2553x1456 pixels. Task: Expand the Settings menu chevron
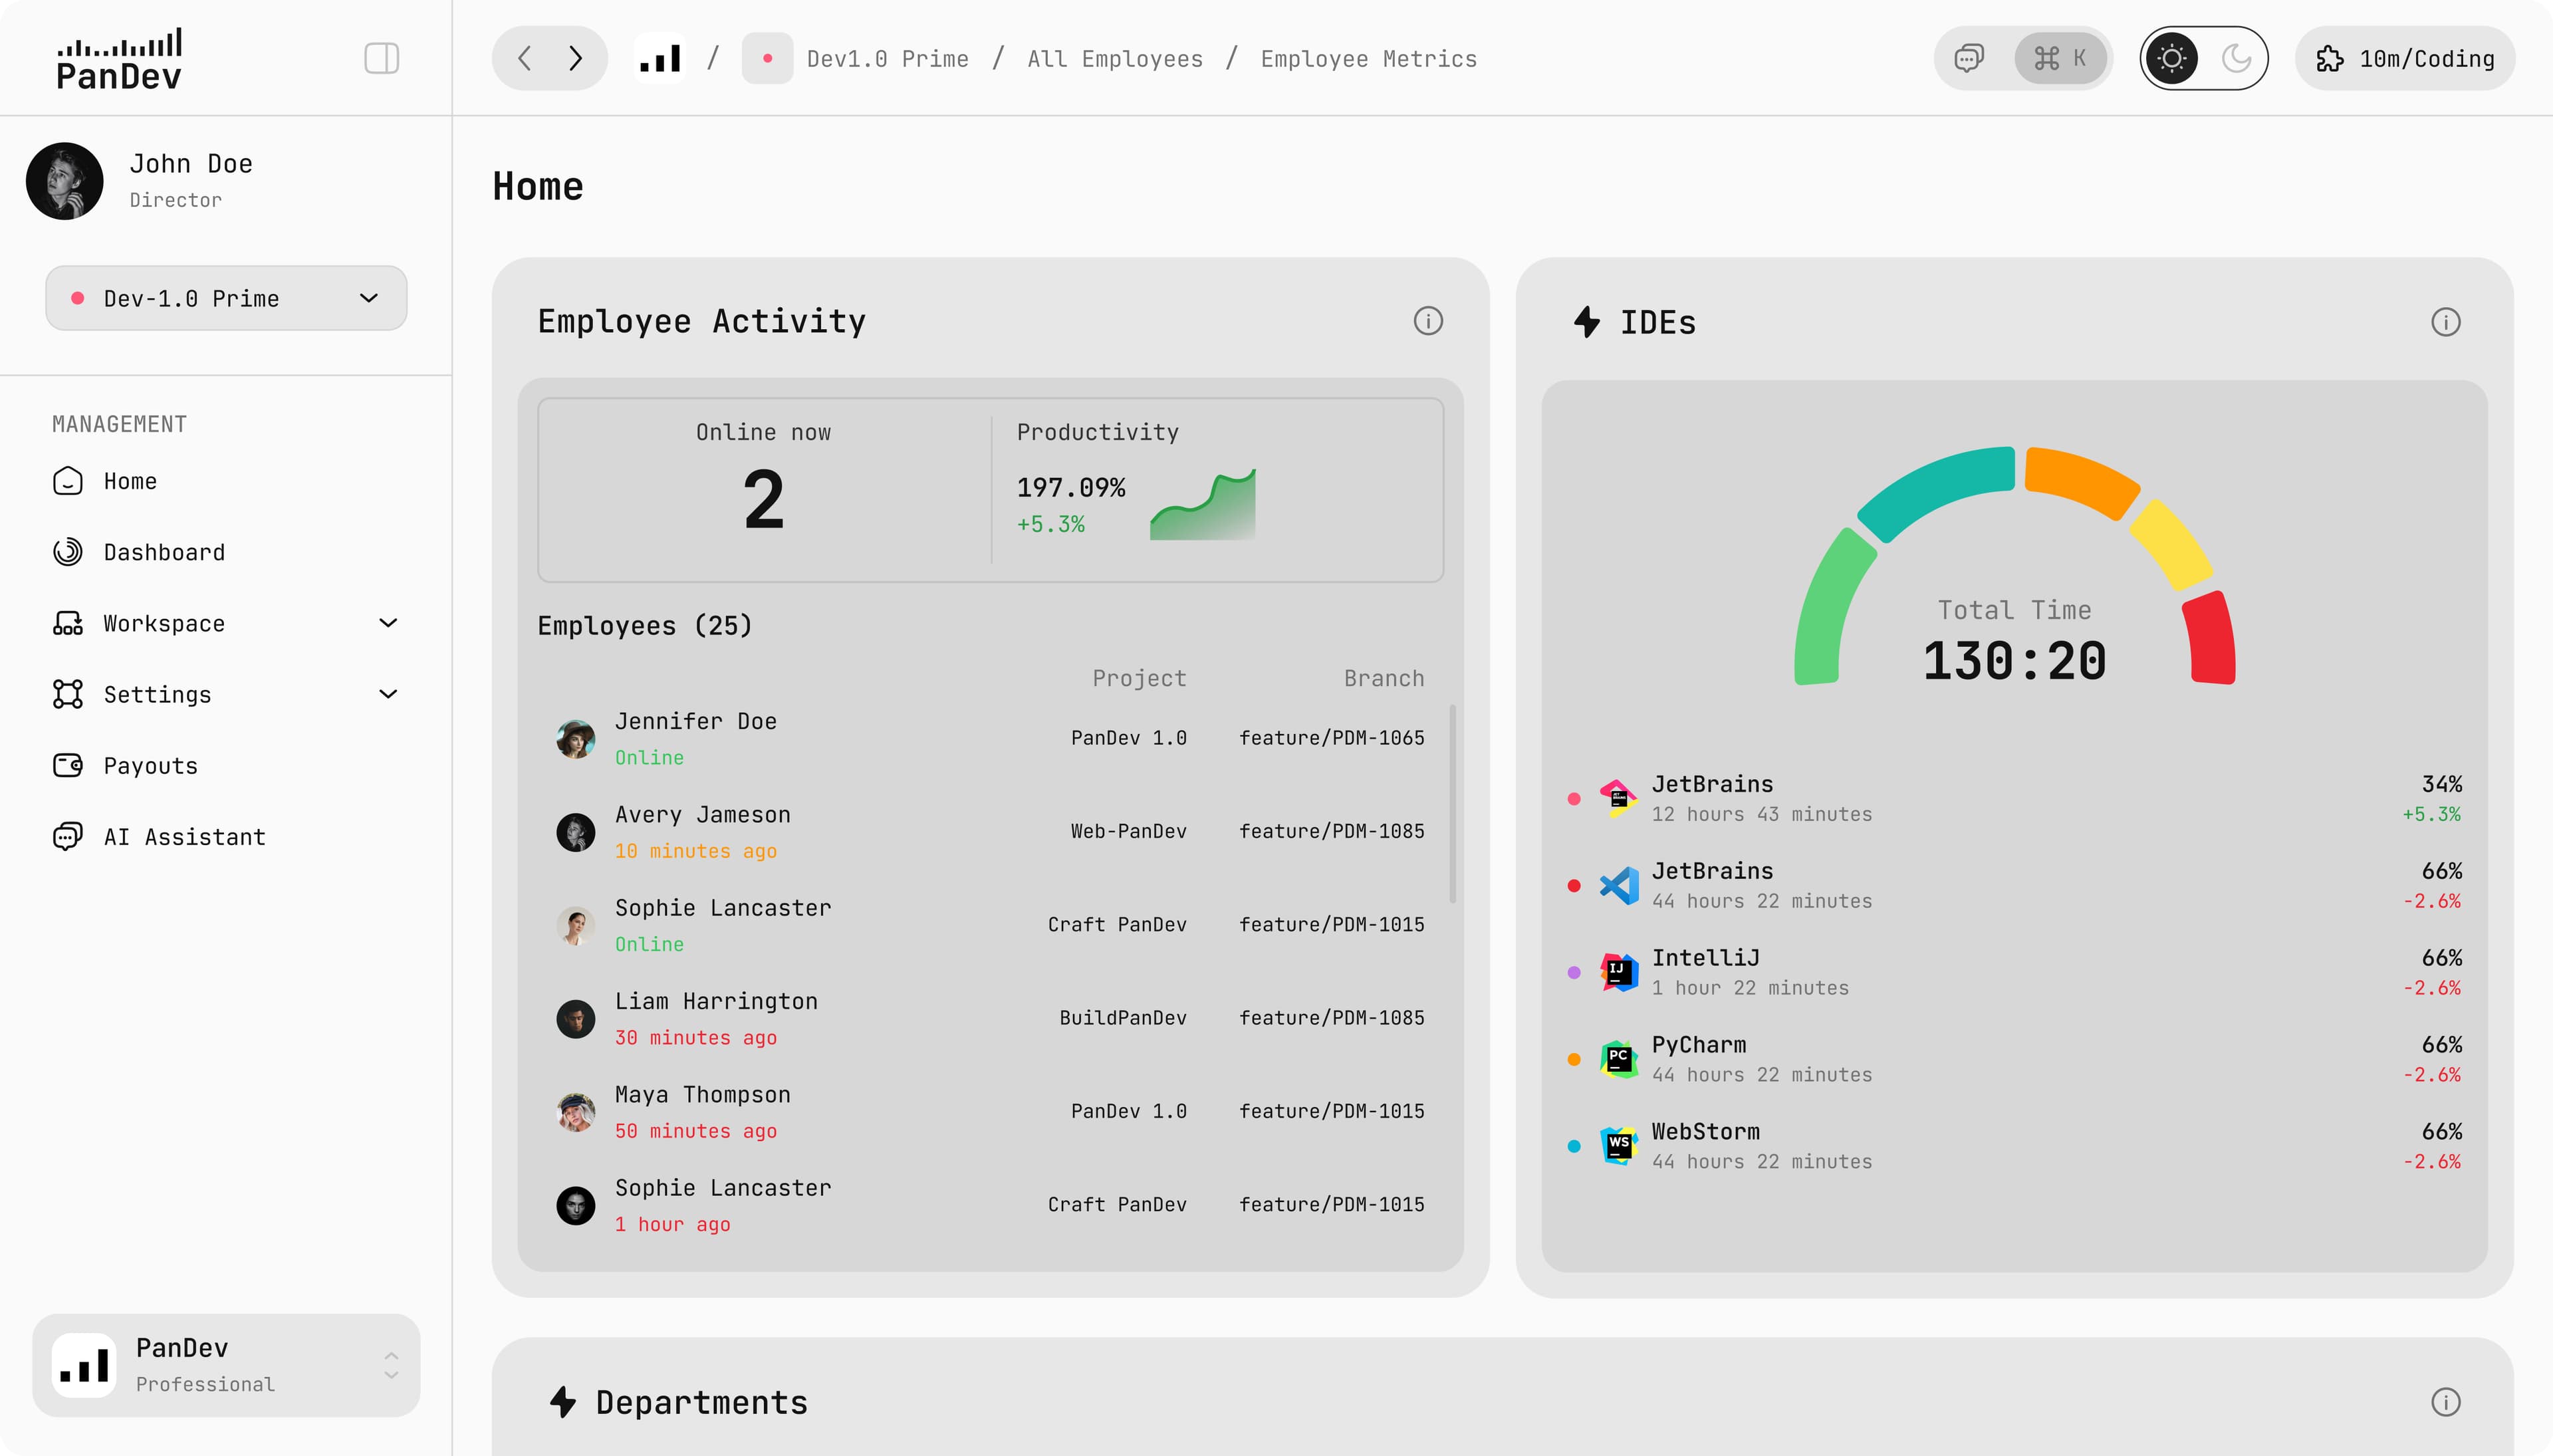click(388, 694)
